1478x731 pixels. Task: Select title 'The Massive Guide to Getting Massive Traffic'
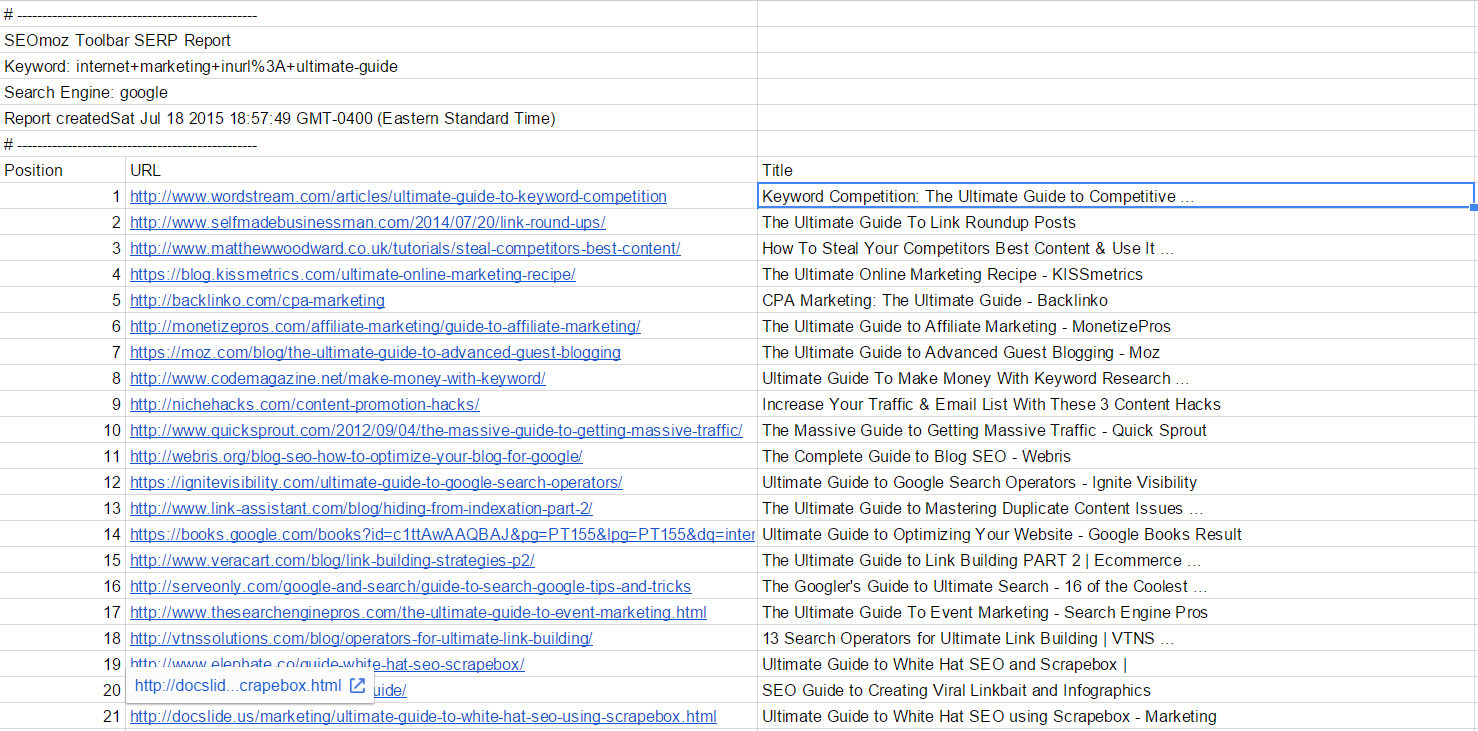1117,430
